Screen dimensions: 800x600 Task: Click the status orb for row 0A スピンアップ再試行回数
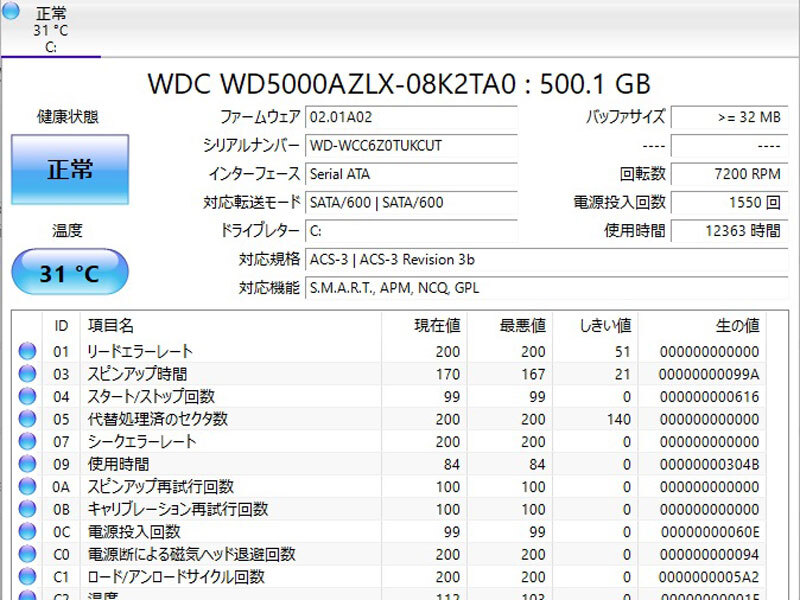(x=27, y=486)
